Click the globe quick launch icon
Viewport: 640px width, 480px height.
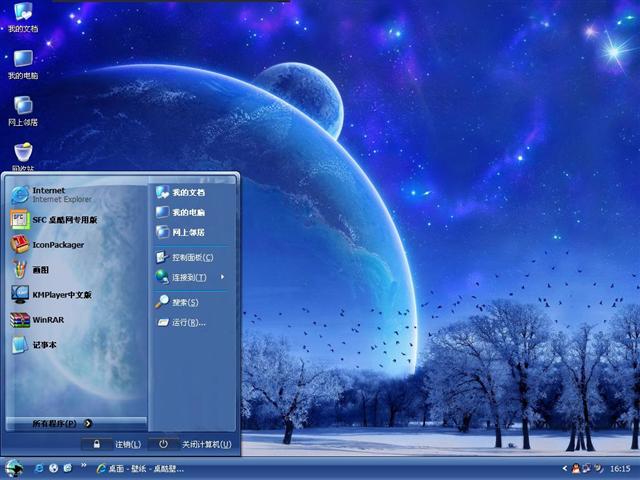click(x=53, y=468)
